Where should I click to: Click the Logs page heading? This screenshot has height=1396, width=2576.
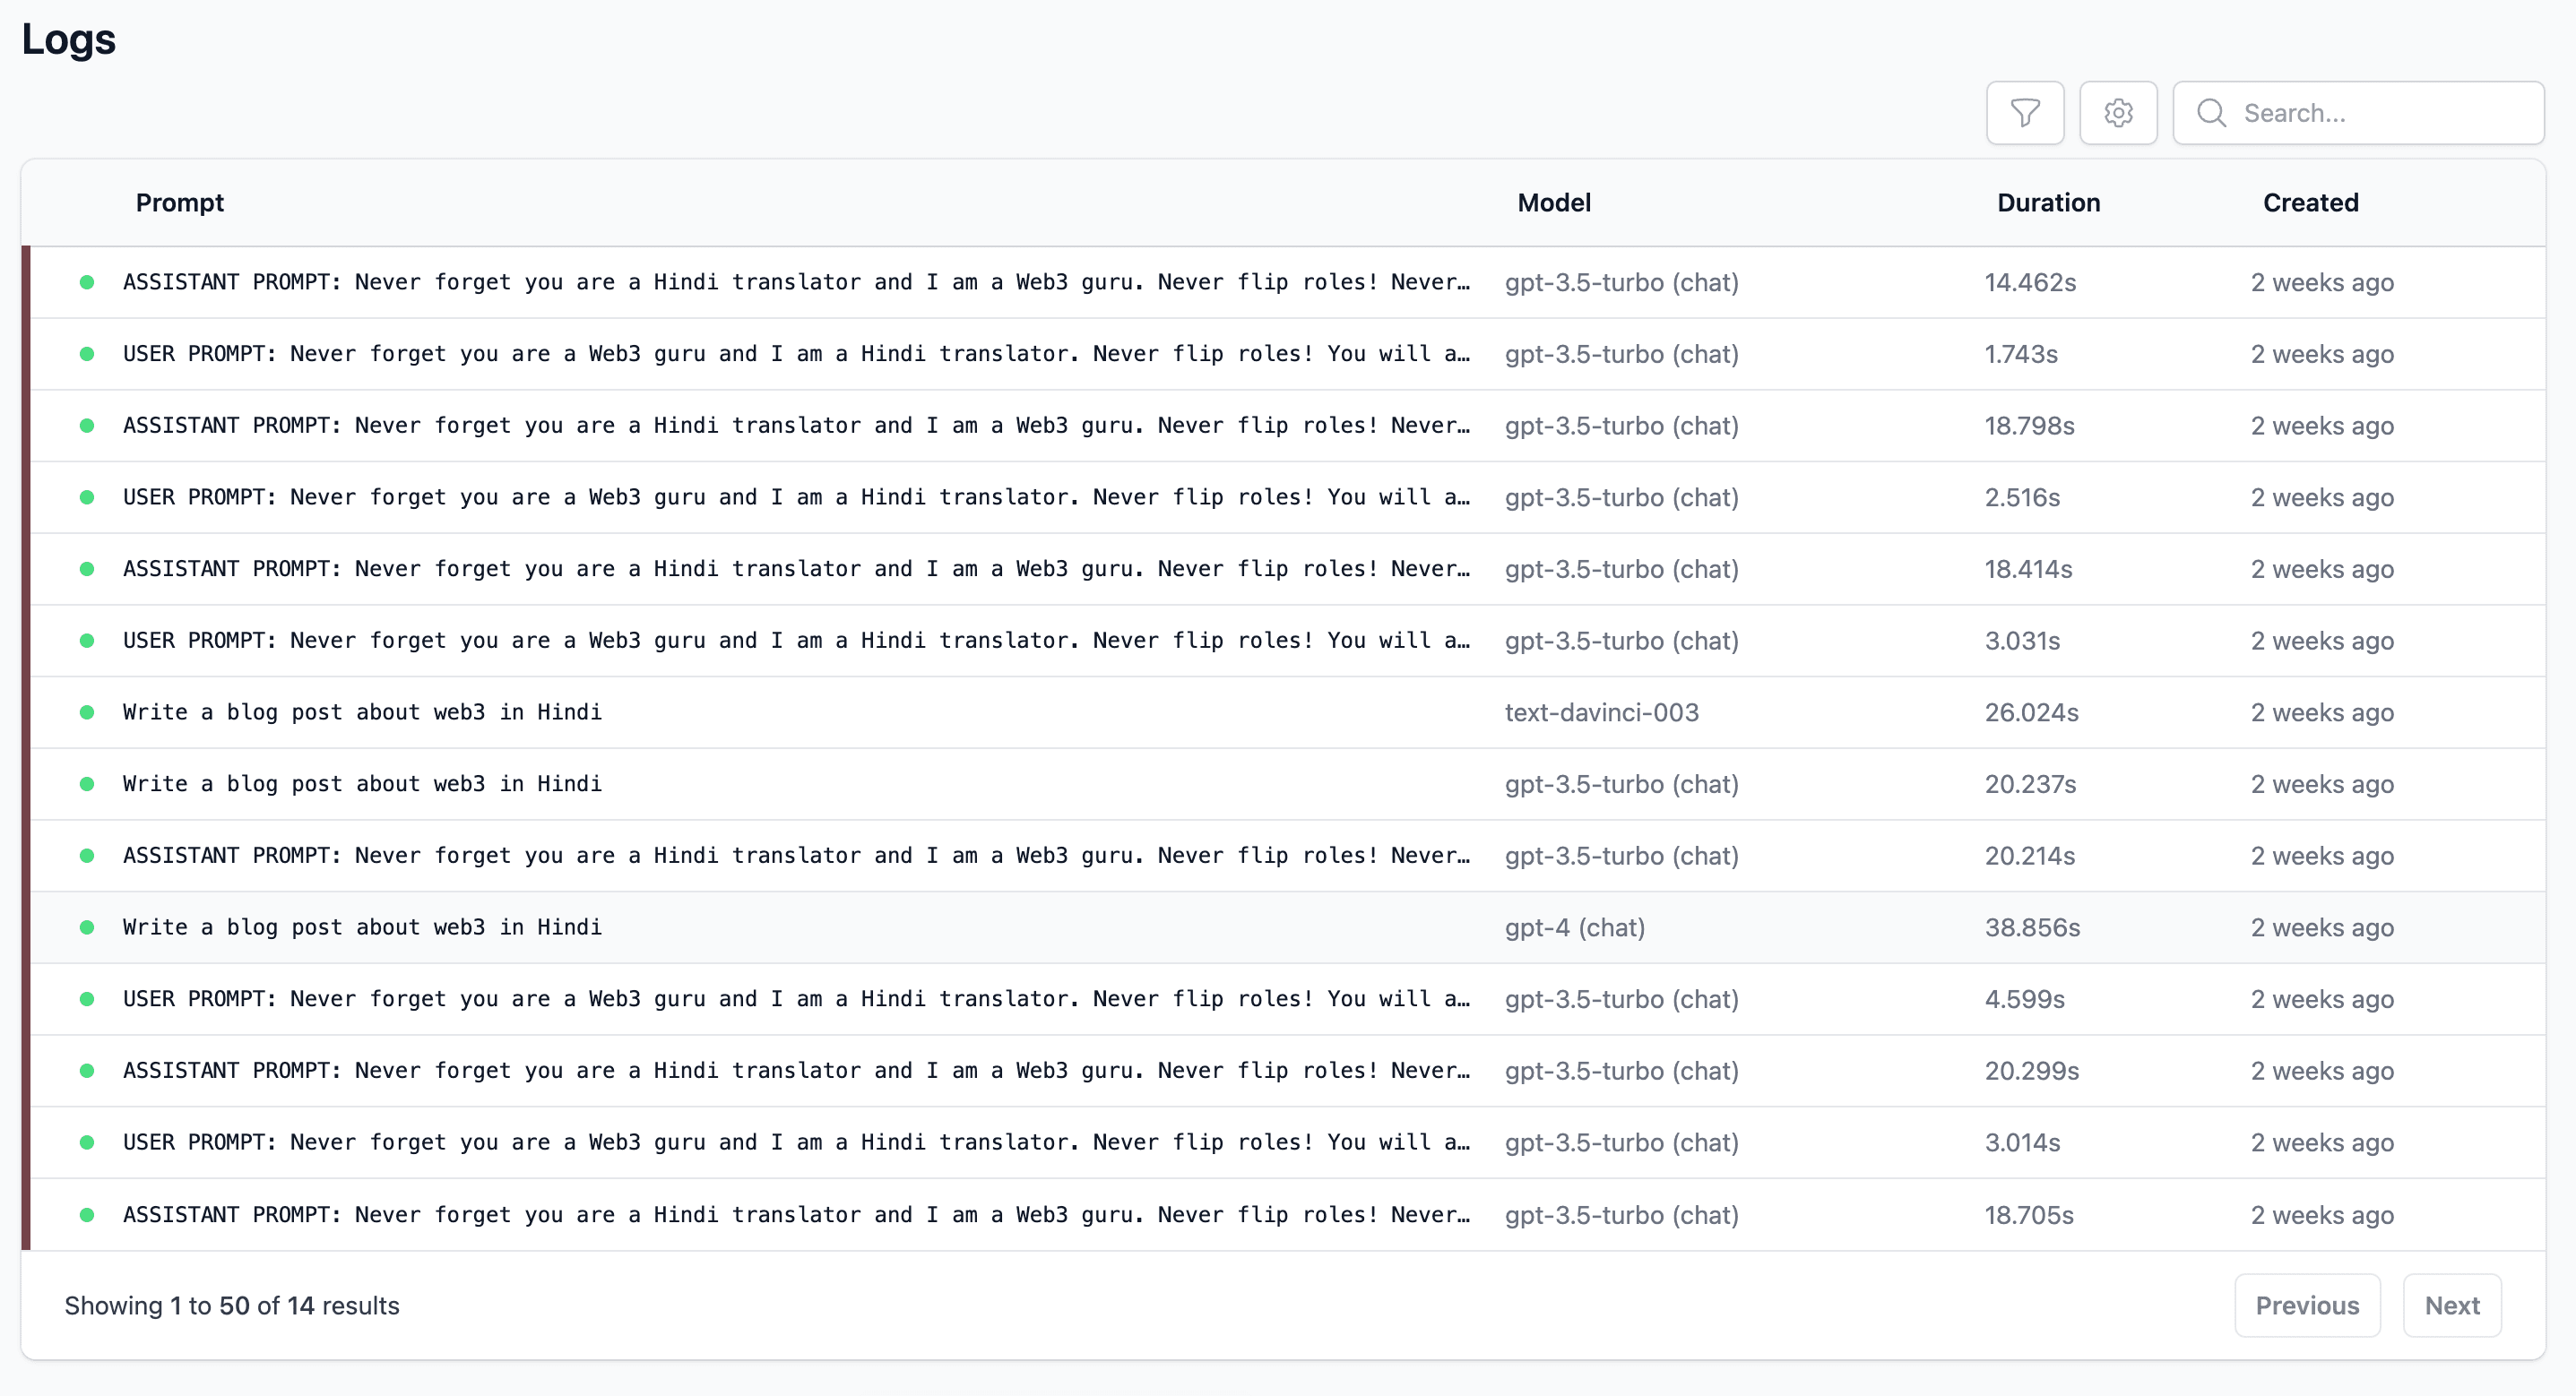pyautogui.click(x=69, y=39)
